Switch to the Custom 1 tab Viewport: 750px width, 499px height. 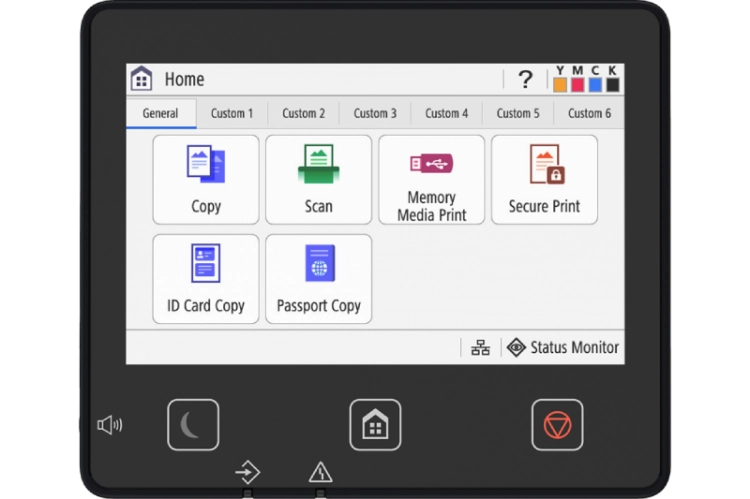click(232, 113)
